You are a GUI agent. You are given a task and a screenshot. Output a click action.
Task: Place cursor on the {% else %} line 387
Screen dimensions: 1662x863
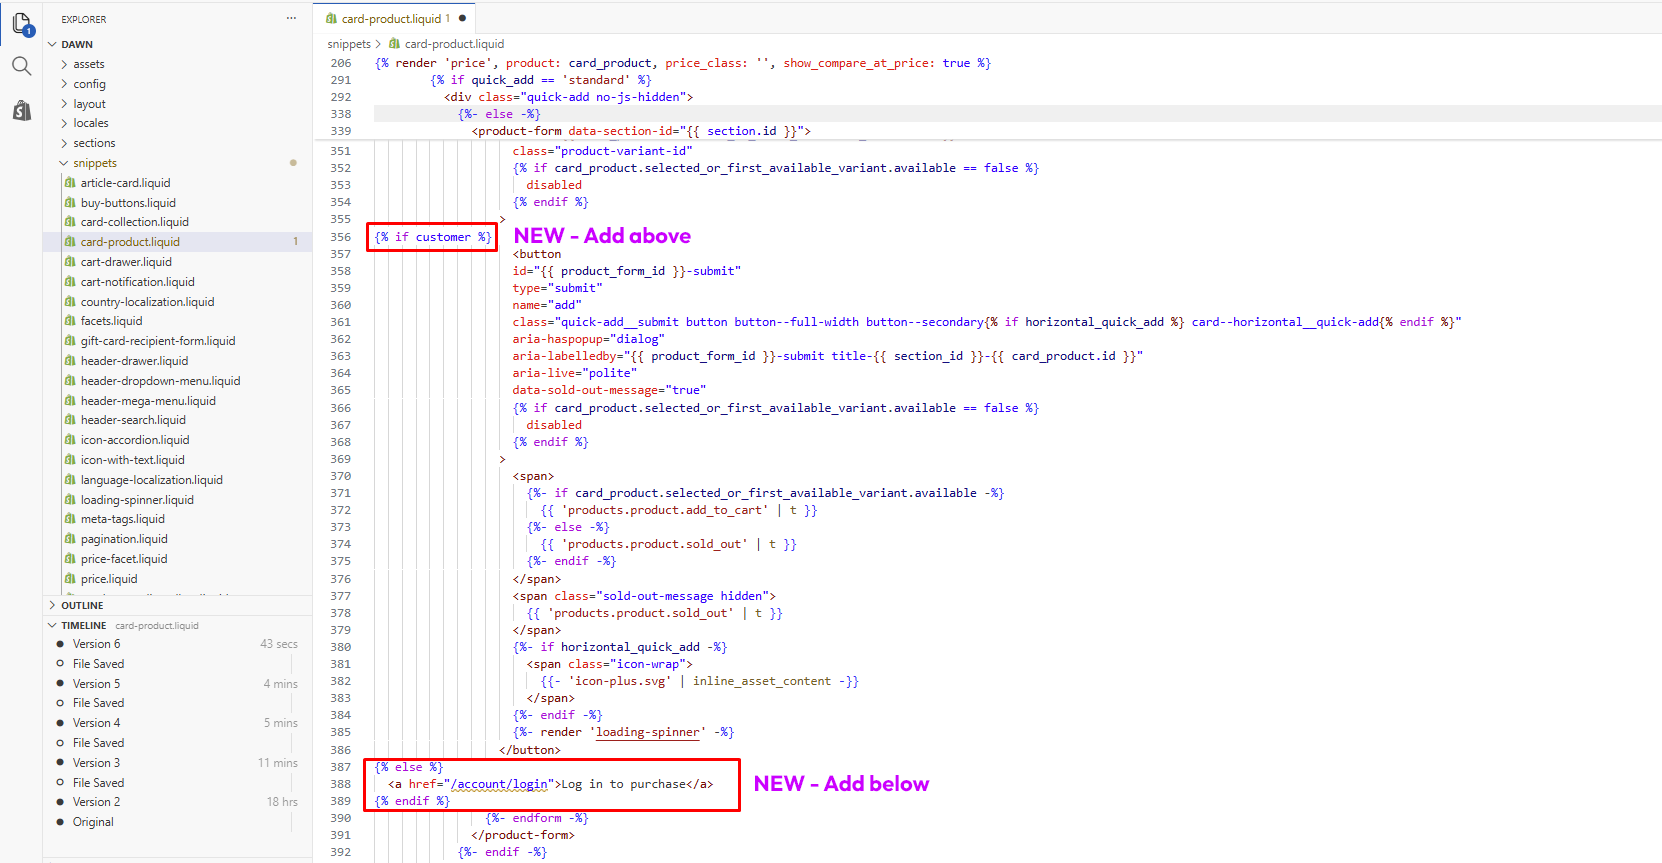point(409,767)
